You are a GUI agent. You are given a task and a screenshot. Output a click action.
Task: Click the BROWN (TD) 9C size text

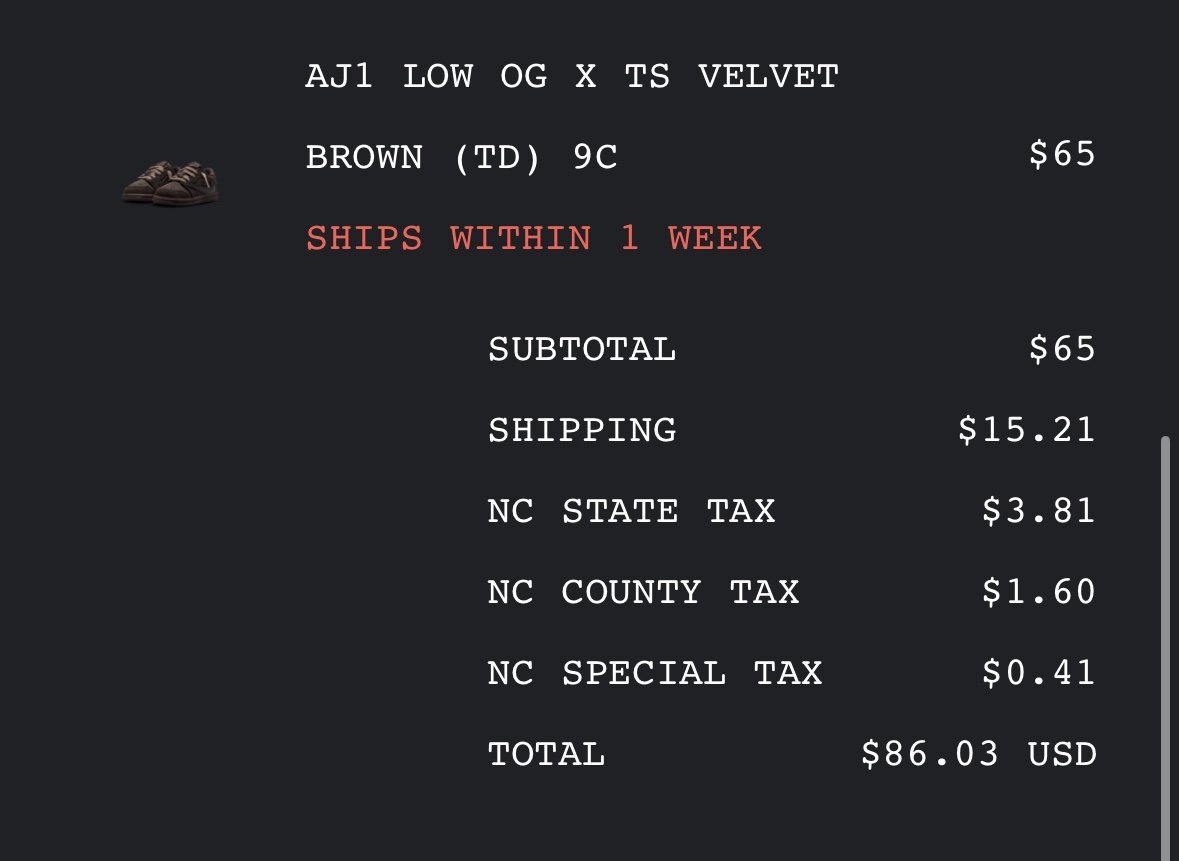461,158
